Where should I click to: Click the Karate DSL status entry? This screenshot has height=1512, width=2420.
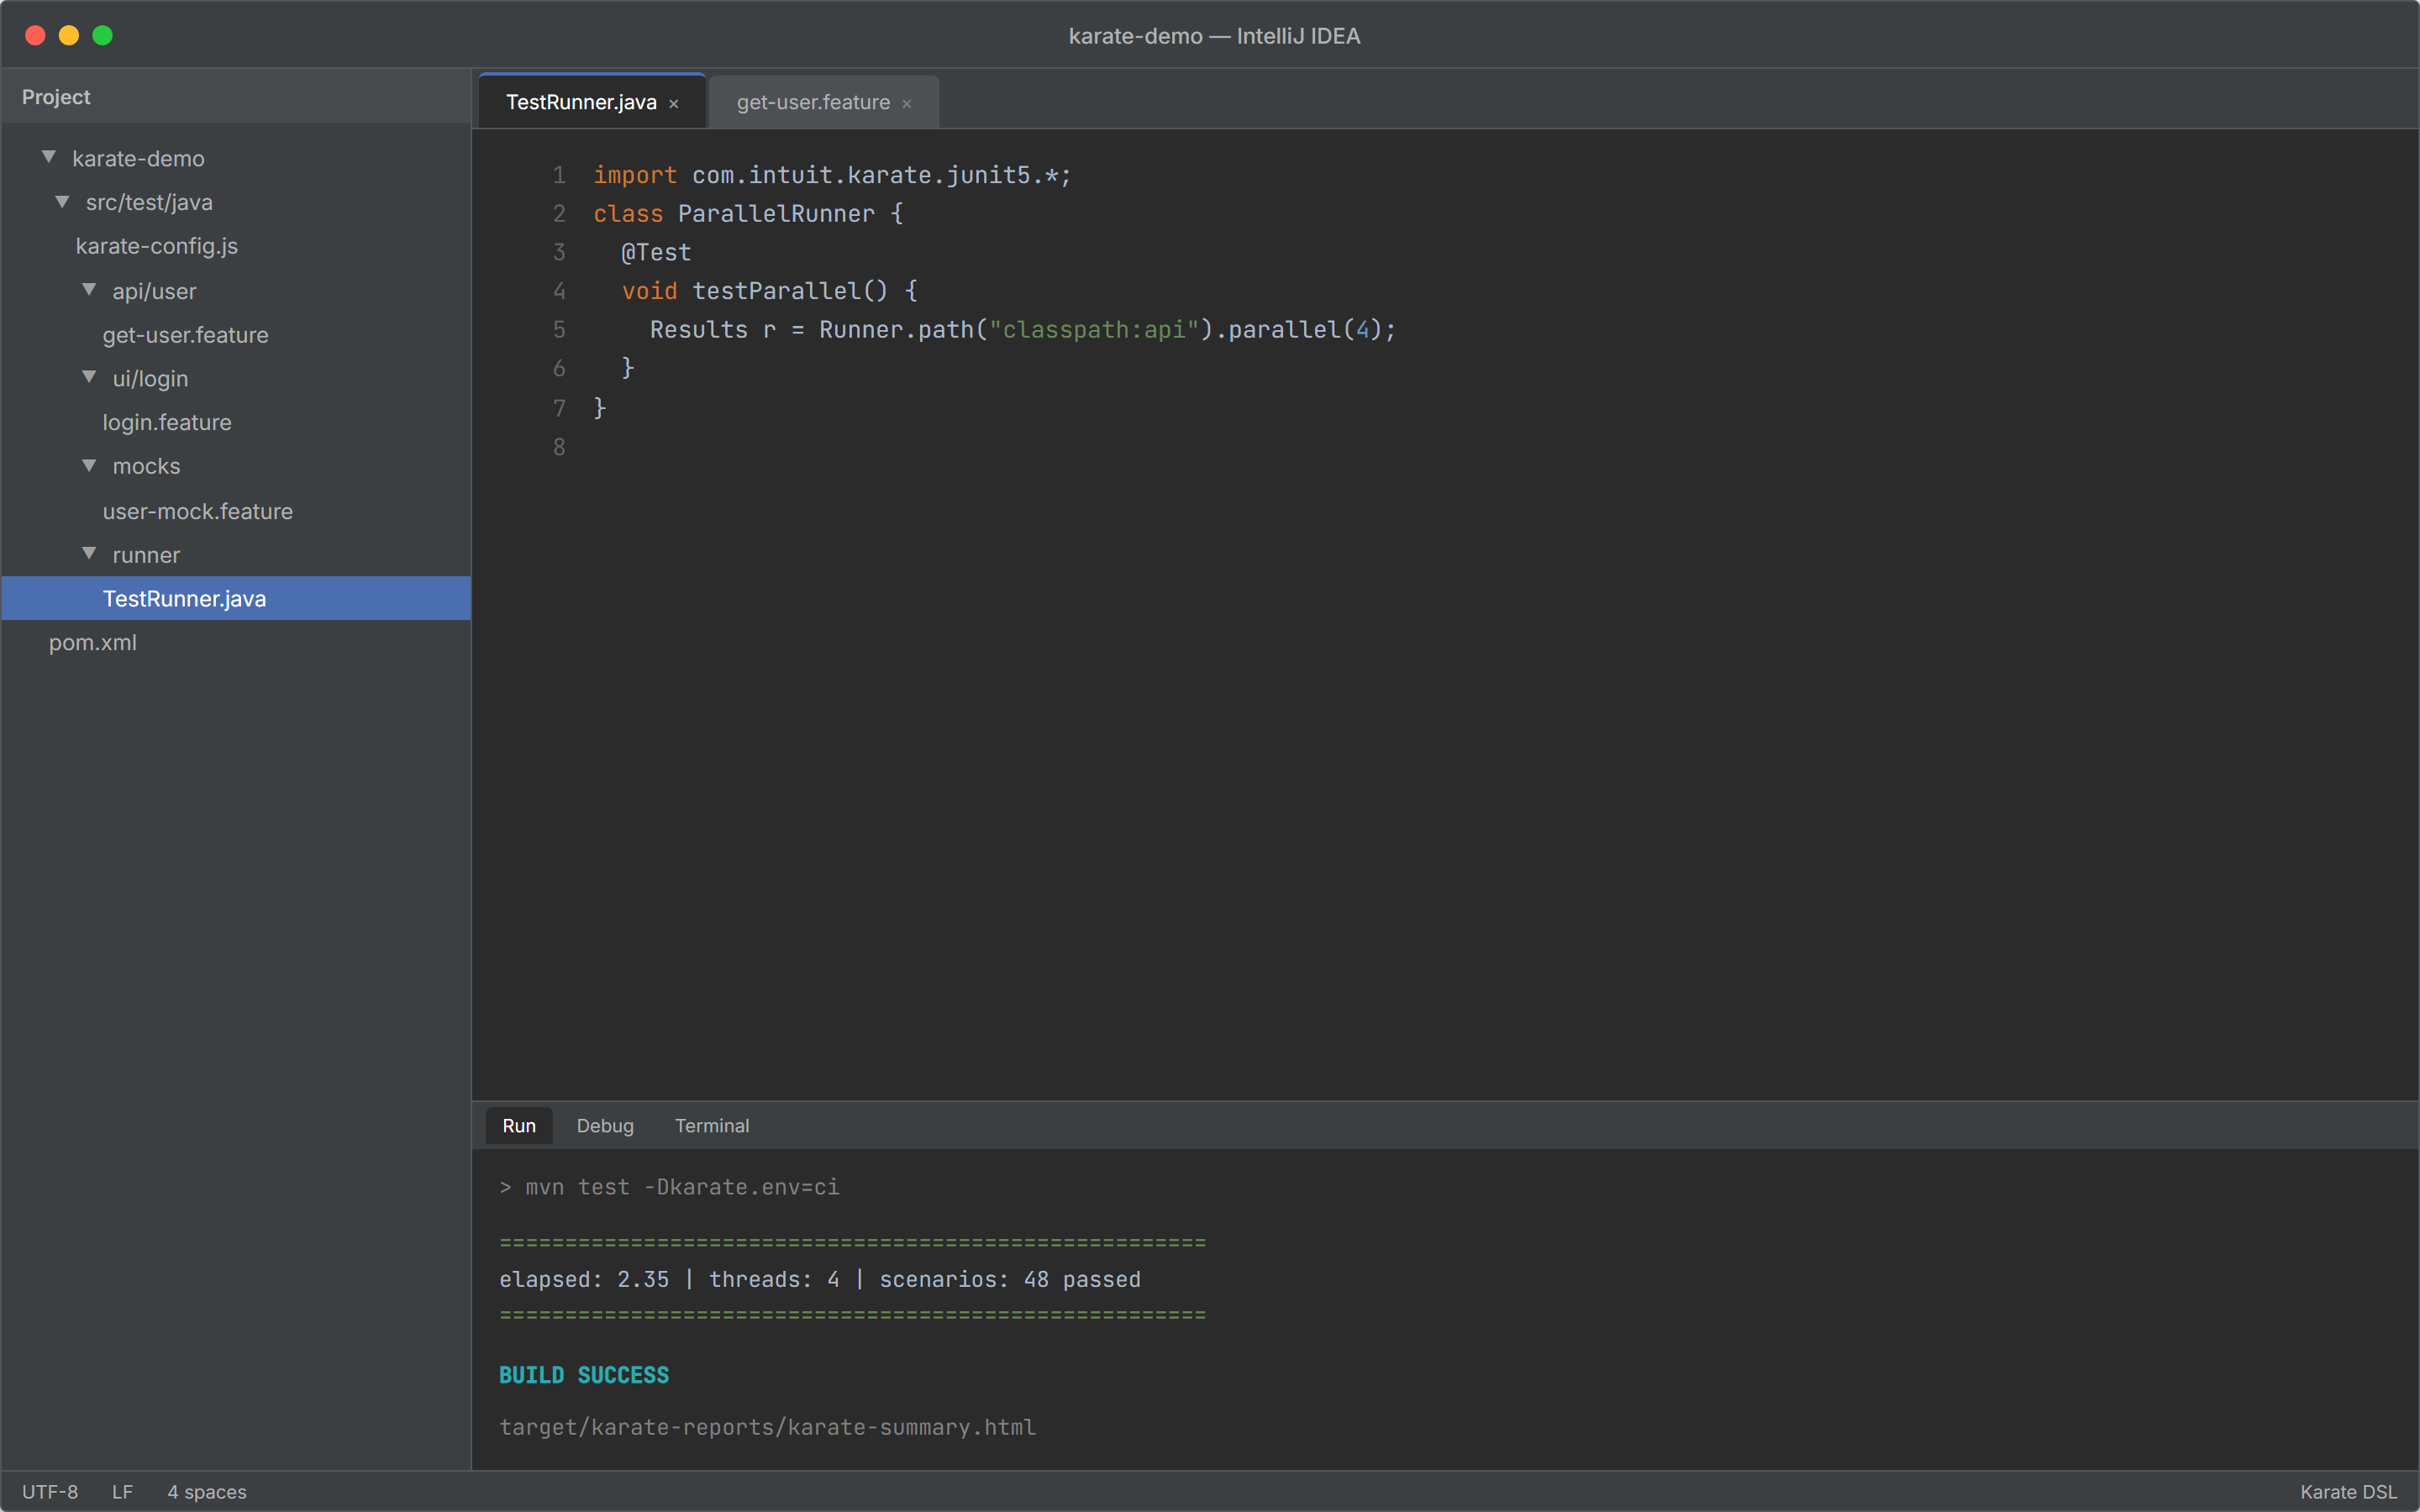2348,1491
